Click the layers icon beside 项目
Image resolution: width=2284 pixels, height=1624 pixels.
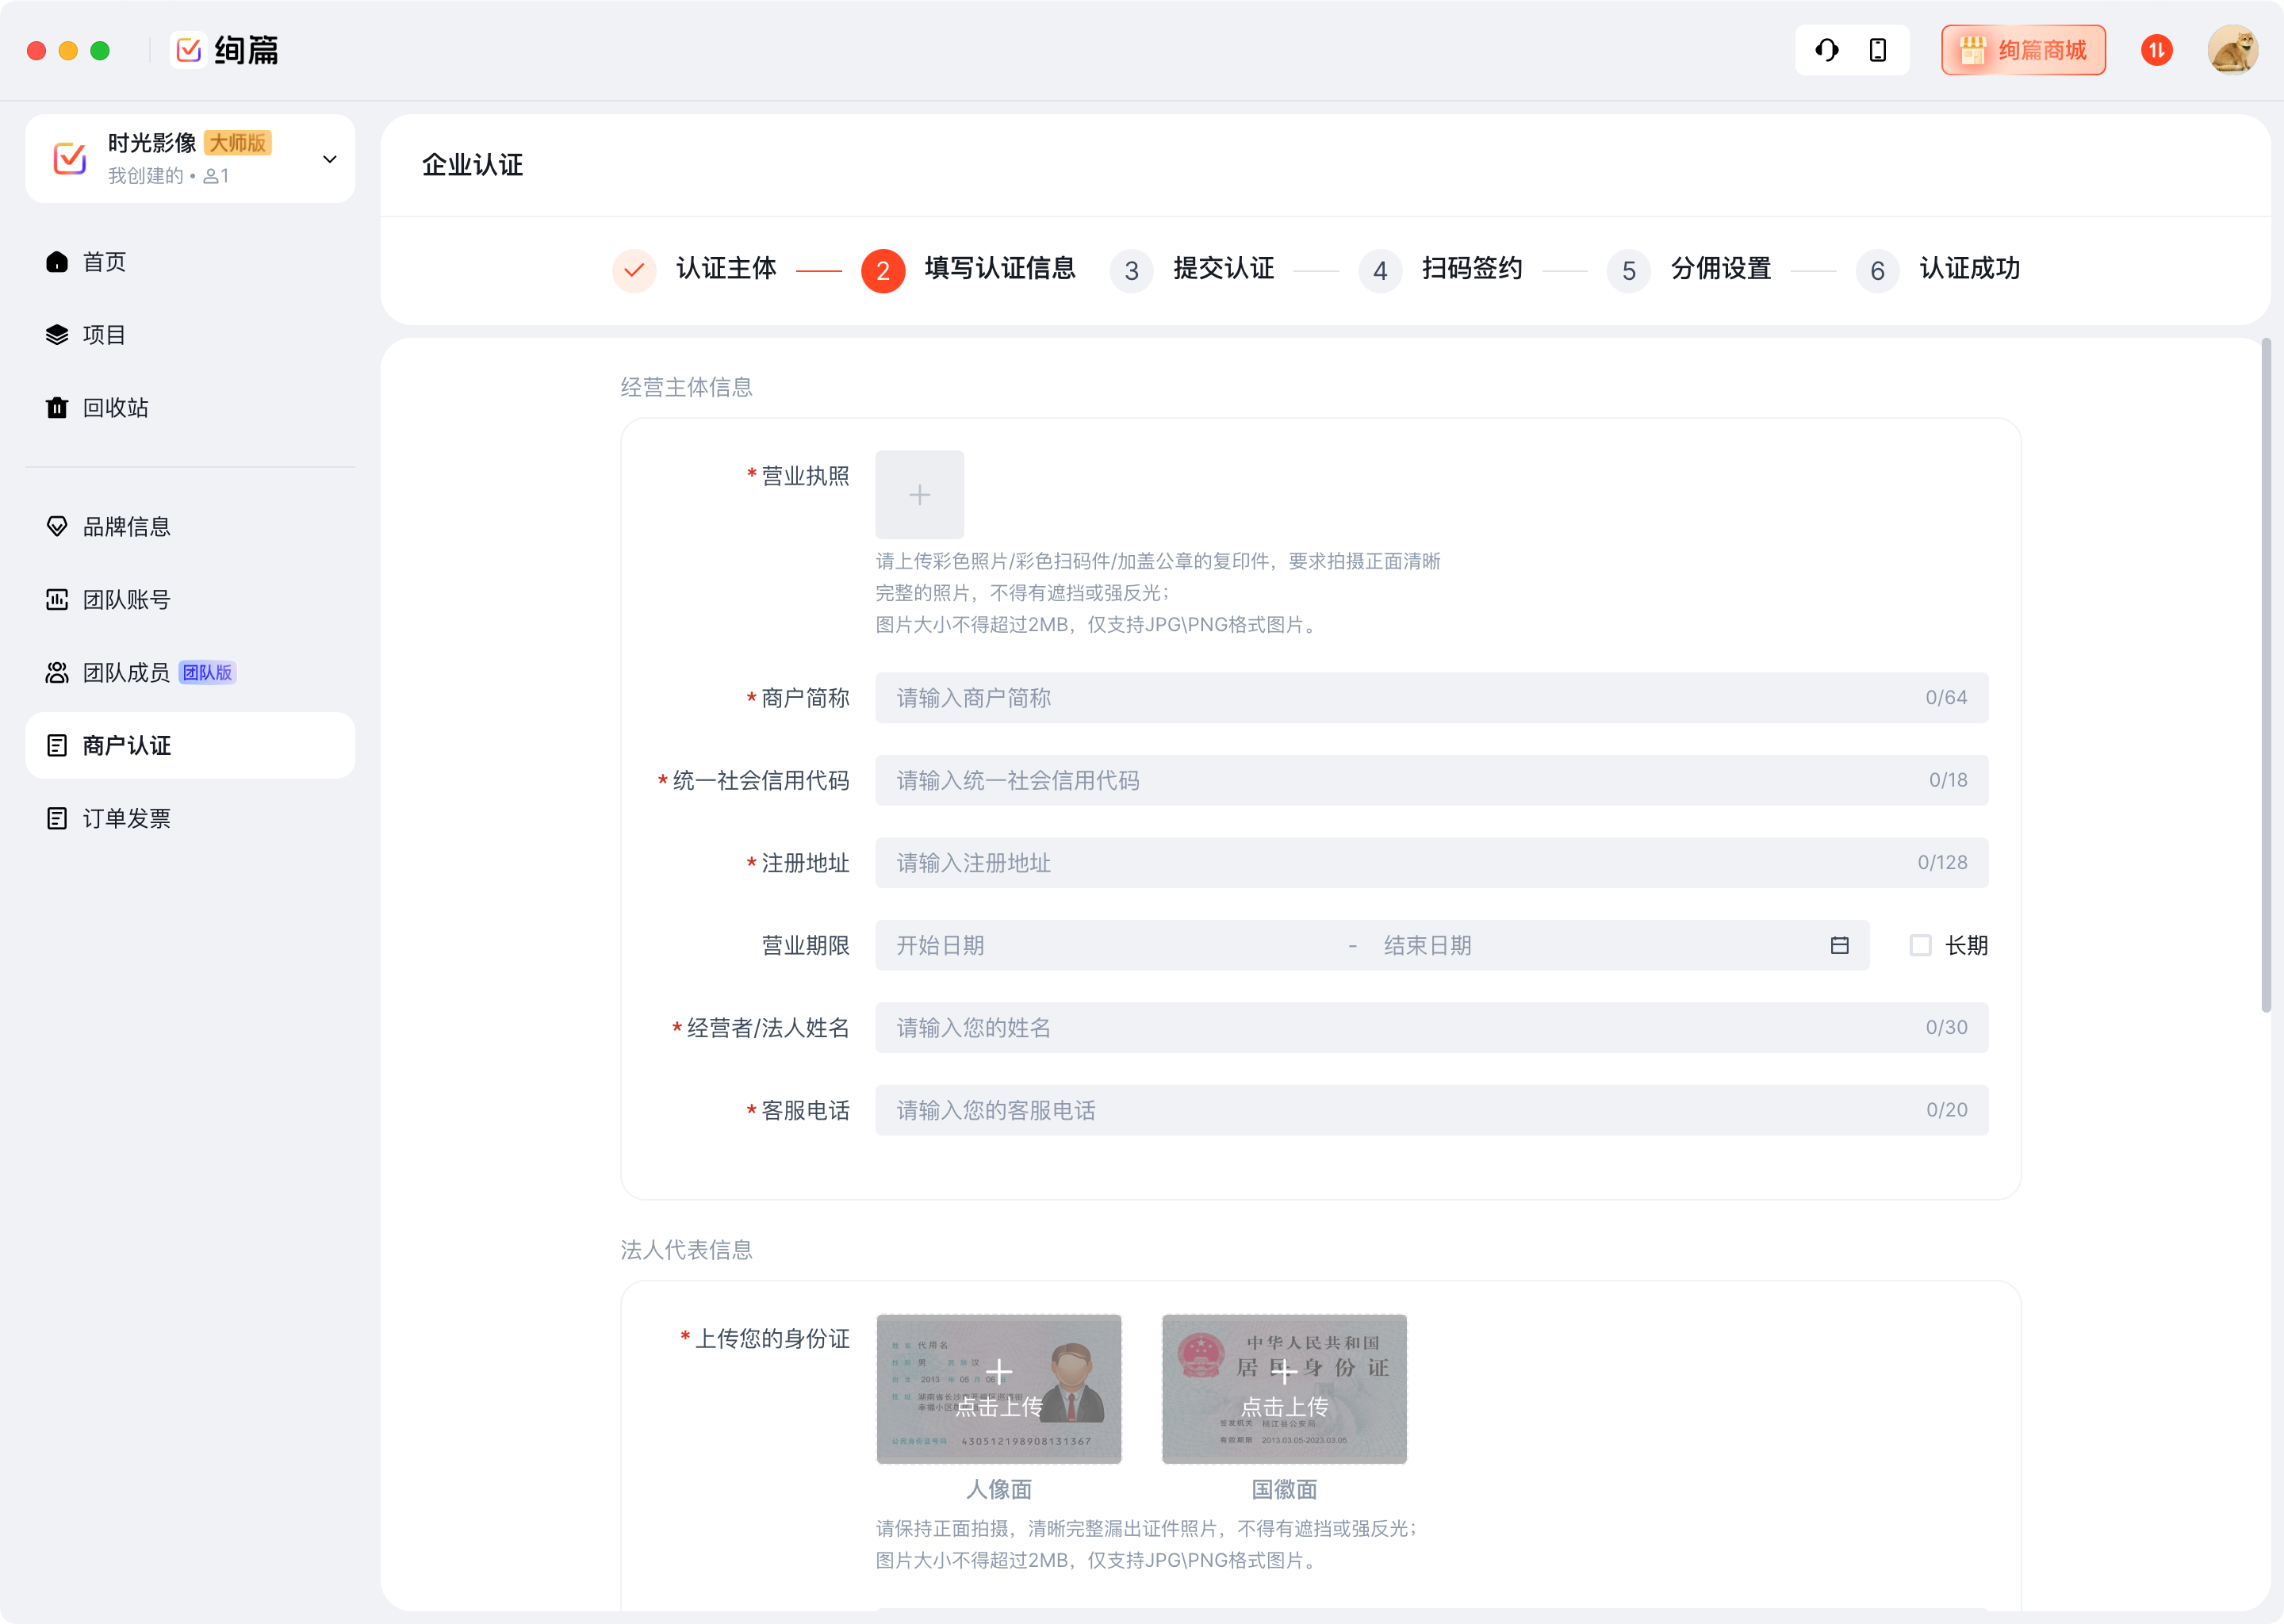tap(57, 335)
